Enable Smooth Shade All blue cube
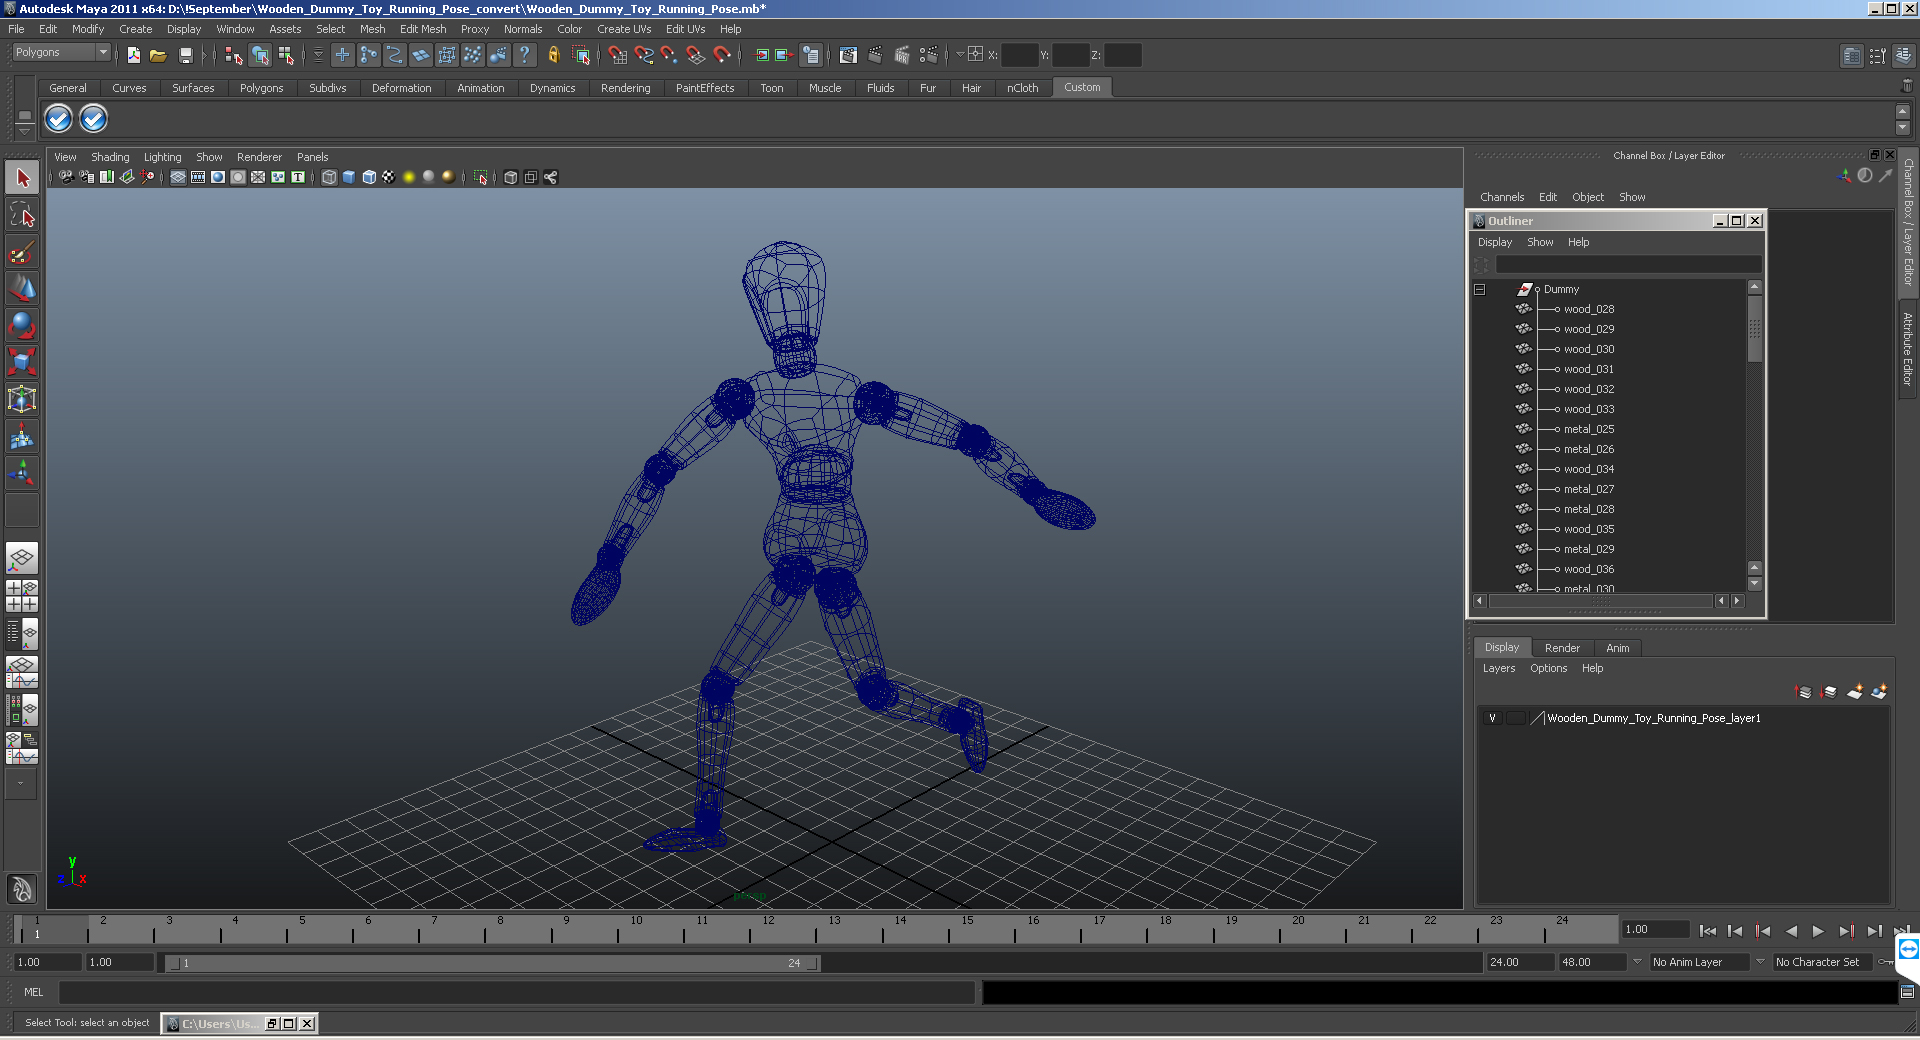This screenshot has height=1040, width=1920. 349,177
